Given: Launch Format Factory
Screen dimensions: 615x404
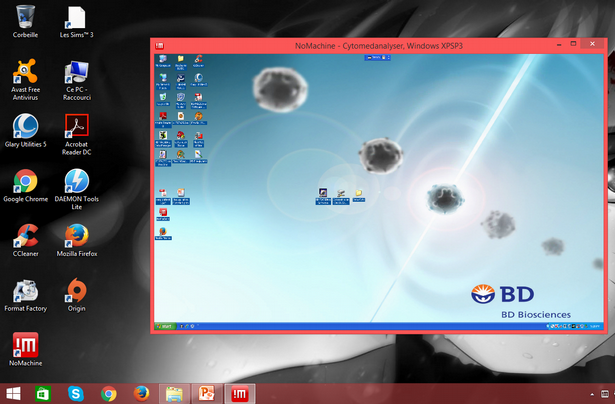Looking at the screenshot, I should [x=26, y=291].
